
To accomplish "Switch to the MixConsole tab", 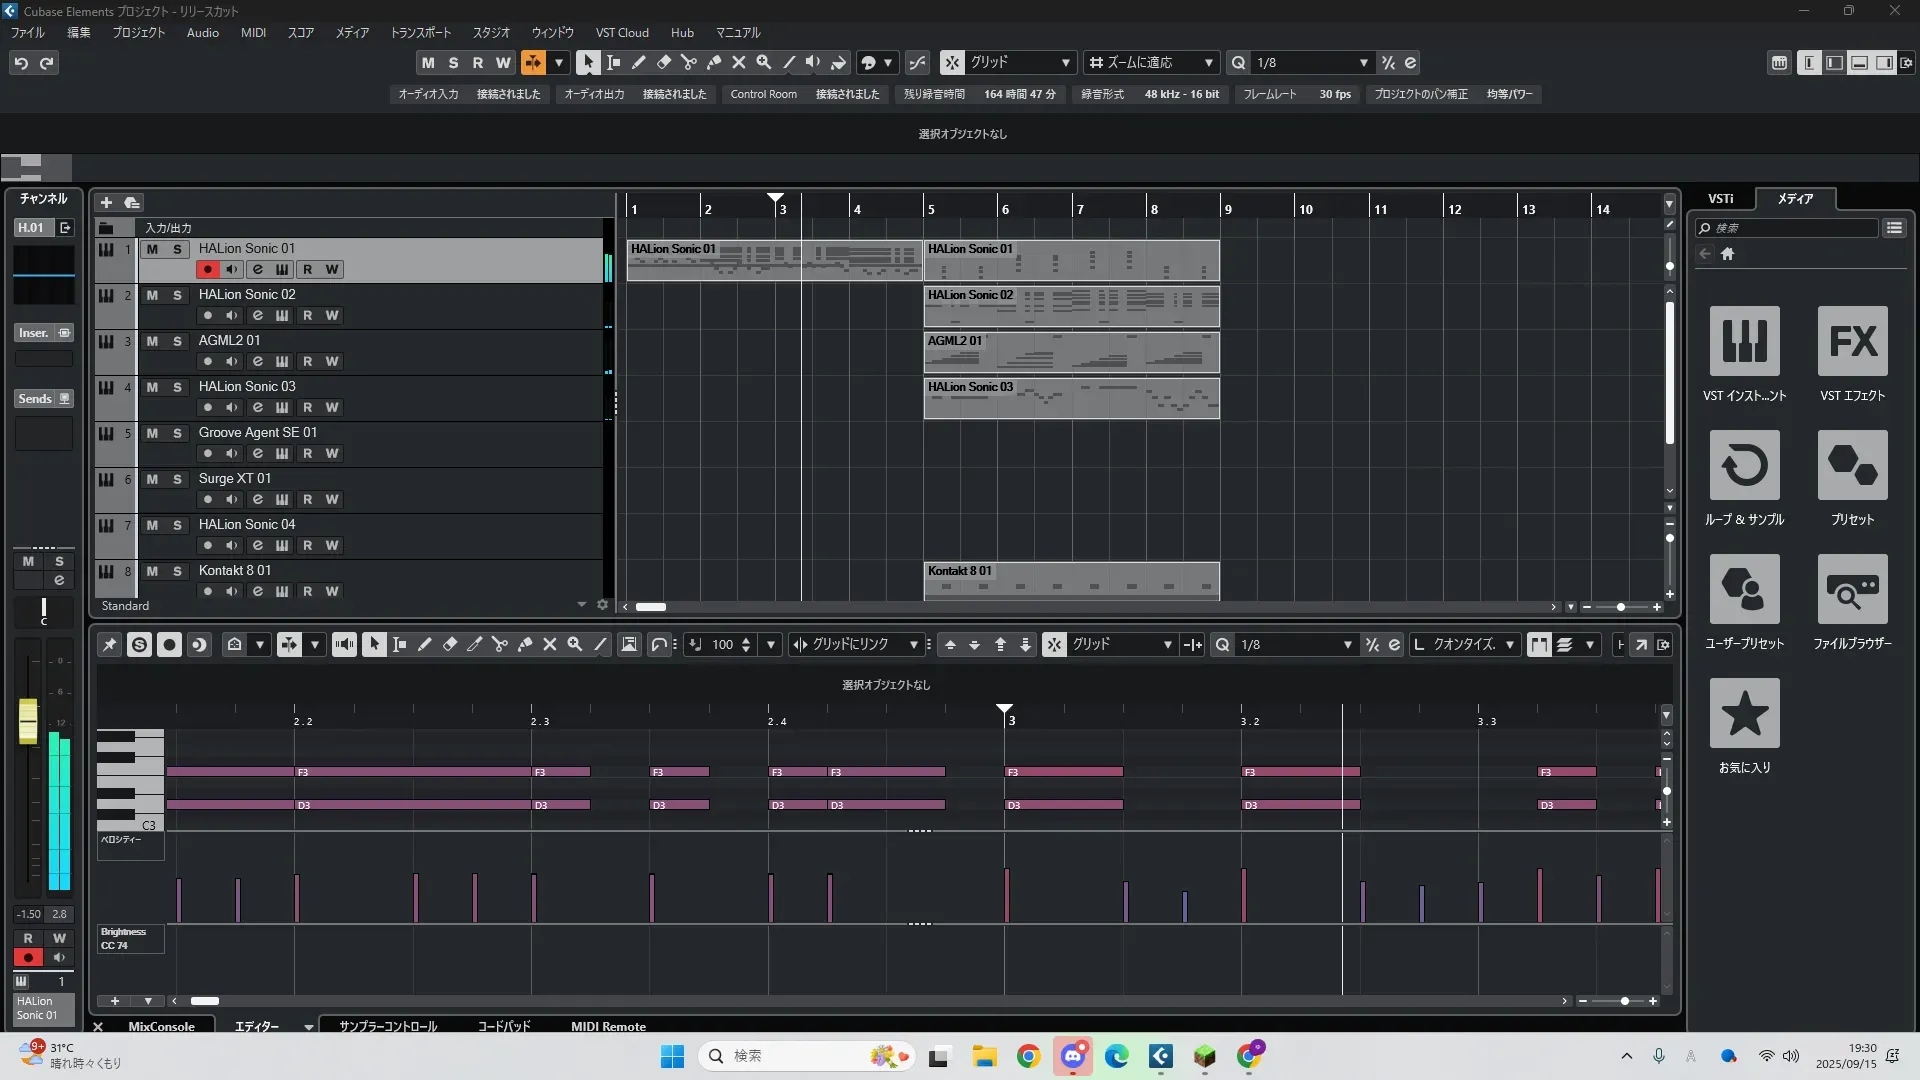I will (161, 1026).
